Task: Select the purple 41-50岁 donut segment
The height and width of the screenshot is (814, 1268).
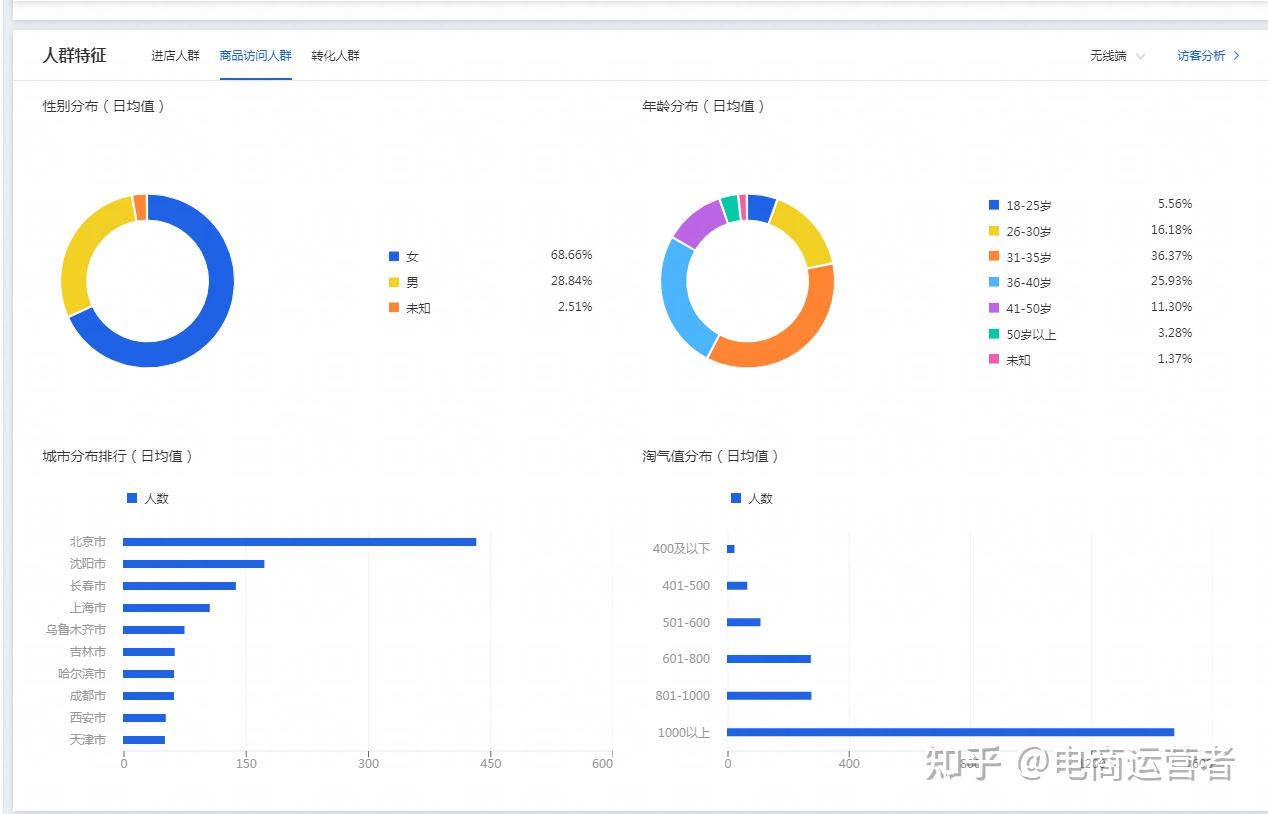Action: click(x=700, y=222)
